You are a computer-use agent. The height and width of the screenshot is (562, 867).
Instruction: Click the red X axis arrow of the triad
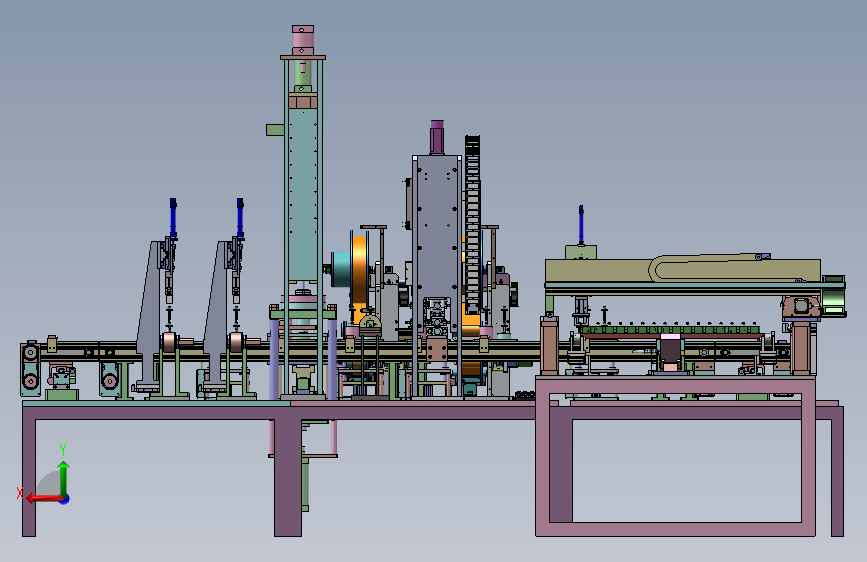coord(44,498)
